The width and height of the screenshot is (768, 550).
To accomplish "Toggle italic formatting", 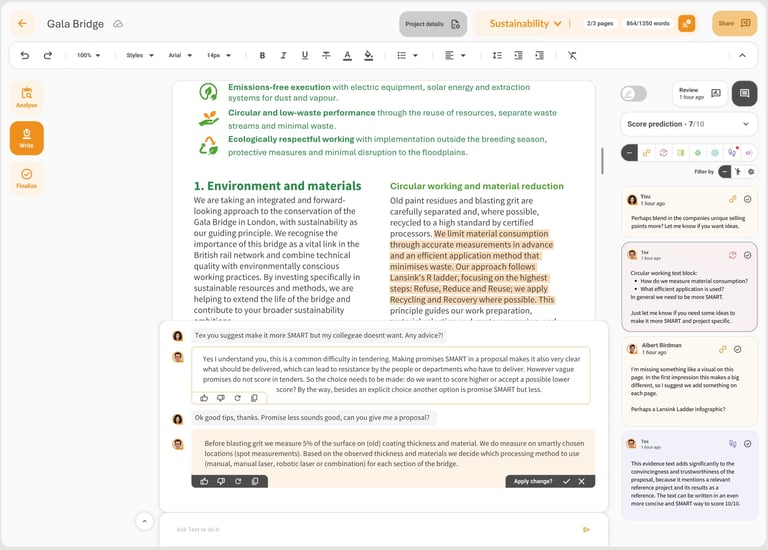I will [283, 55].
